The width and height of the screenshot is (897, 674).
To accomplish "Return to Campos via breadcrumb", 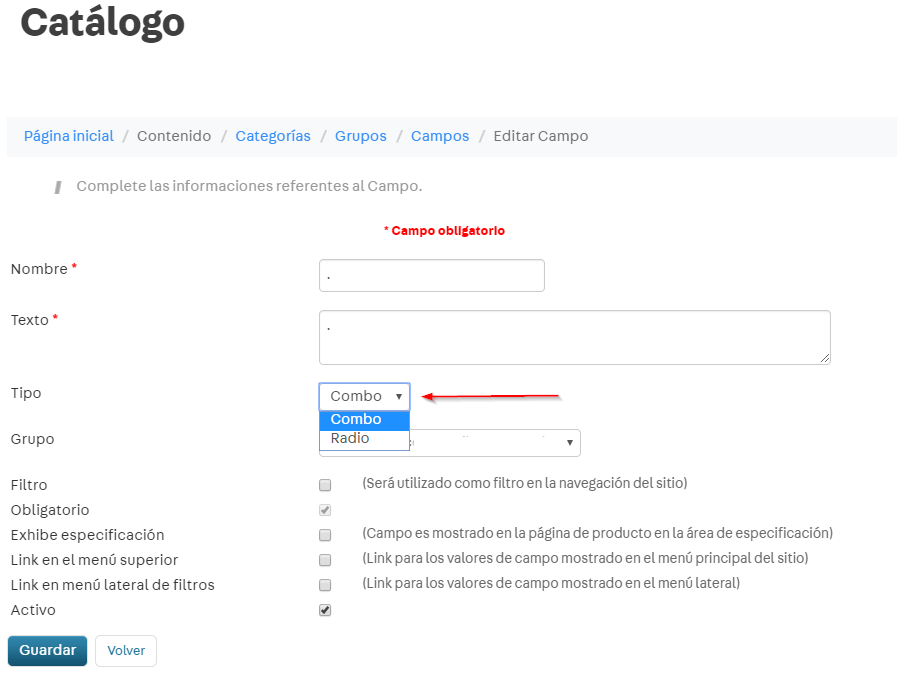I will [x=439, y=136].
